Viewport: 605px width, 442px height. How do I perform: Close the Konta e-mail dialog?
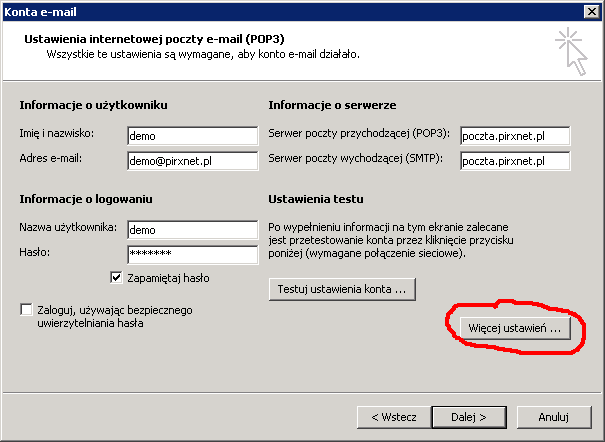click(591, 11)
